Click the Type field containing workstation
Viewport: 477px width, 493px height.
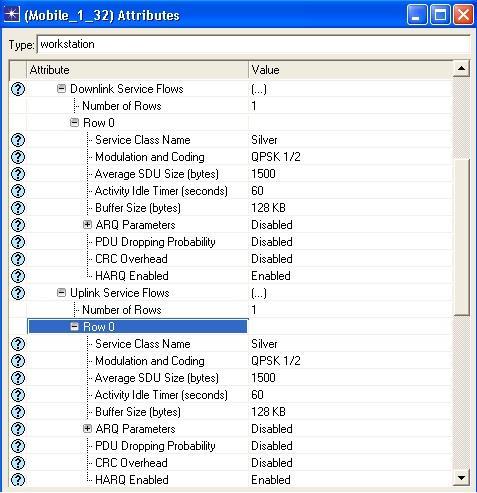[253, 44]
